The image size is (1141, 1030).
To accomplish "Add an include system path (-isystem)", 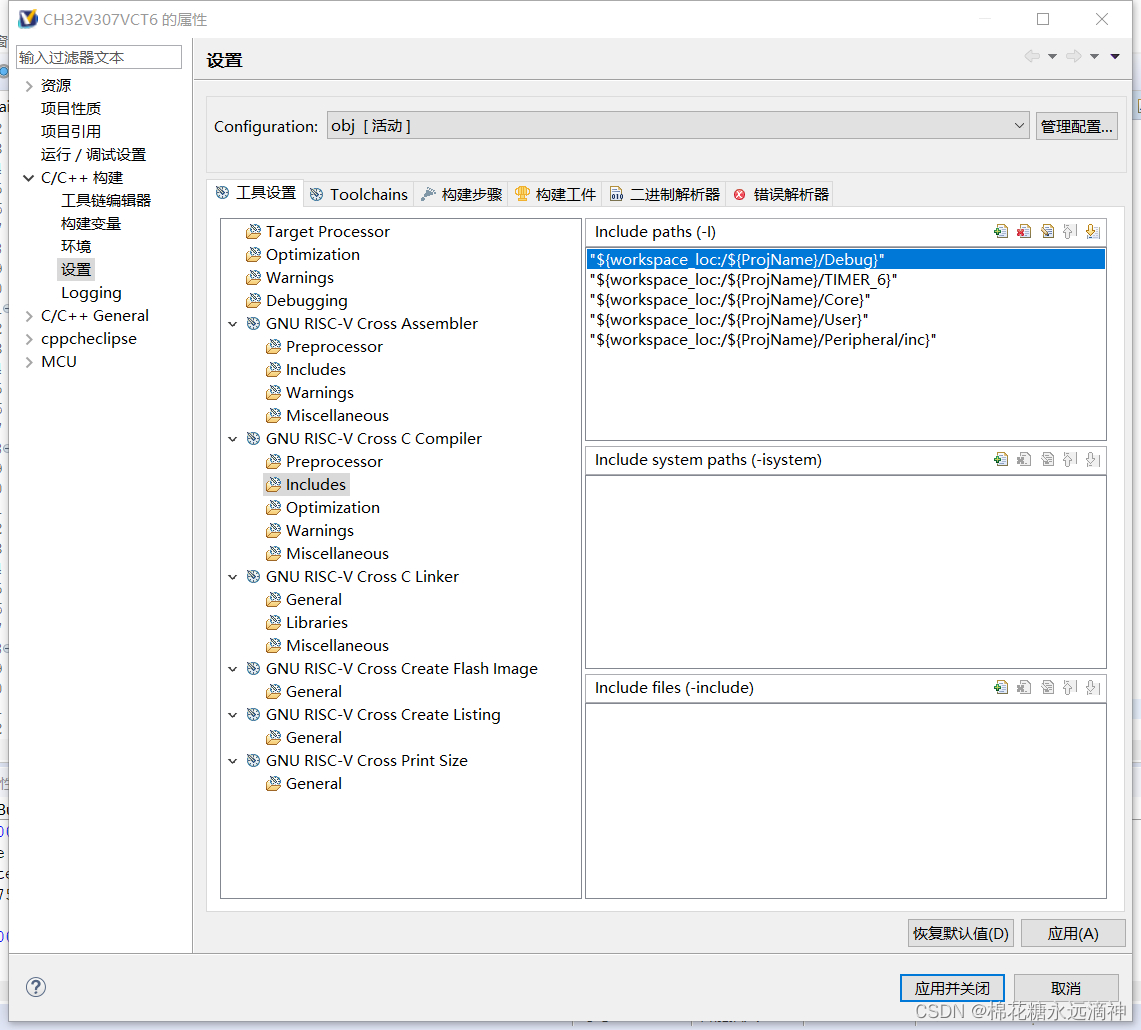I will (1001, 459).
